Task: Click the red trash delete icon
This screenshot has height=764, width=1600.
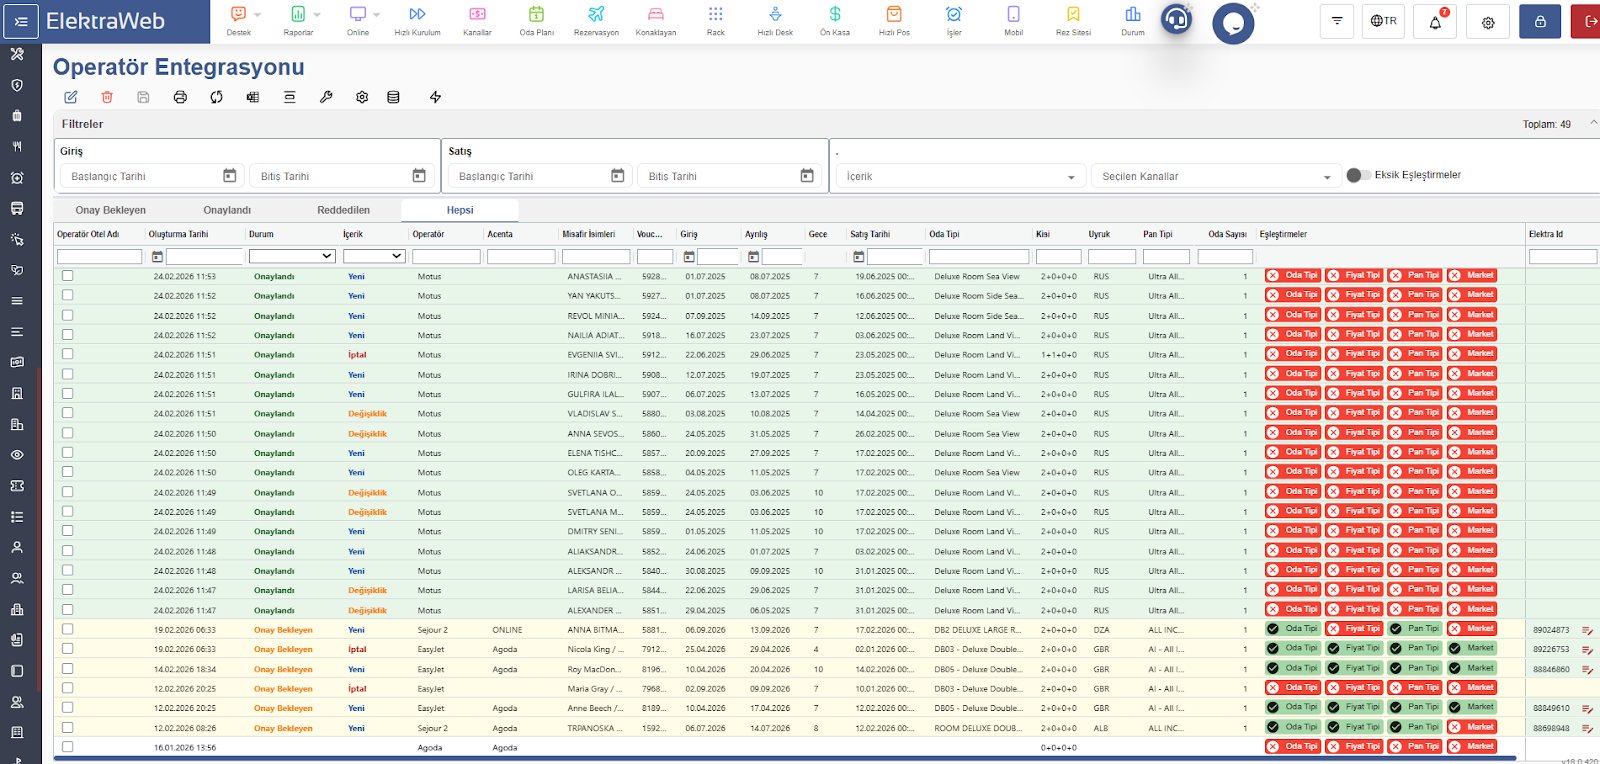Action: point(107,97)
